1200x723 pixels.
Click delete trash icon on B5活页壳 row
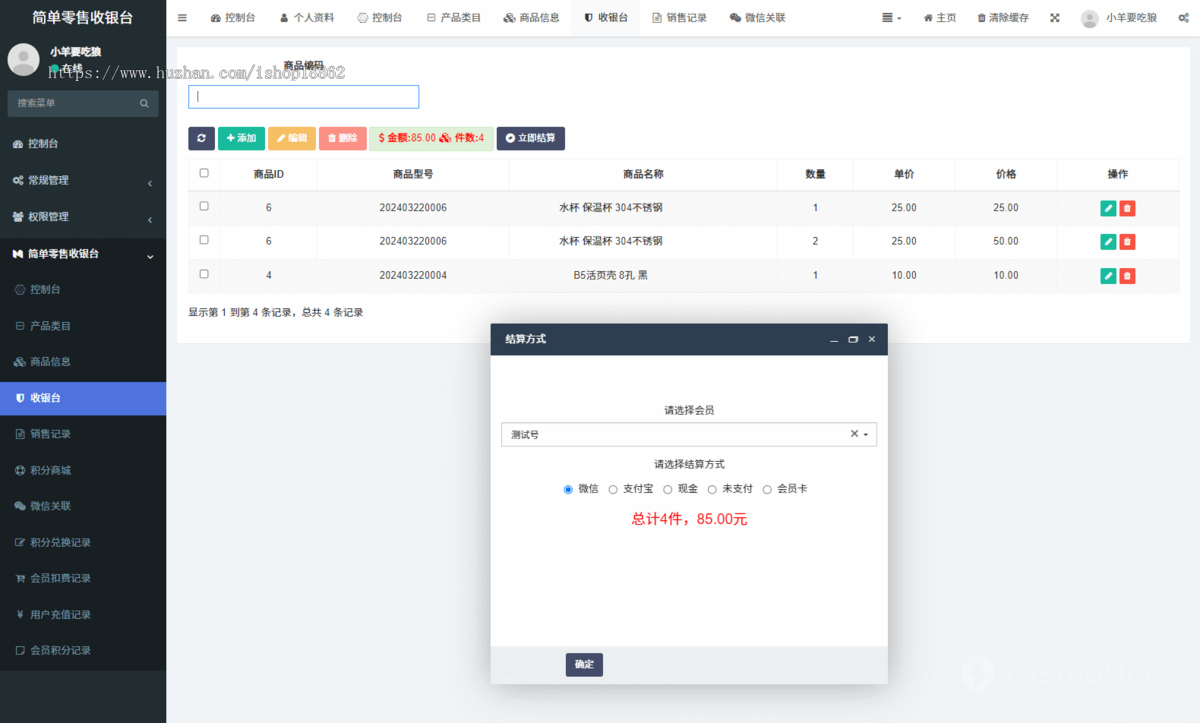(1128, 275)
